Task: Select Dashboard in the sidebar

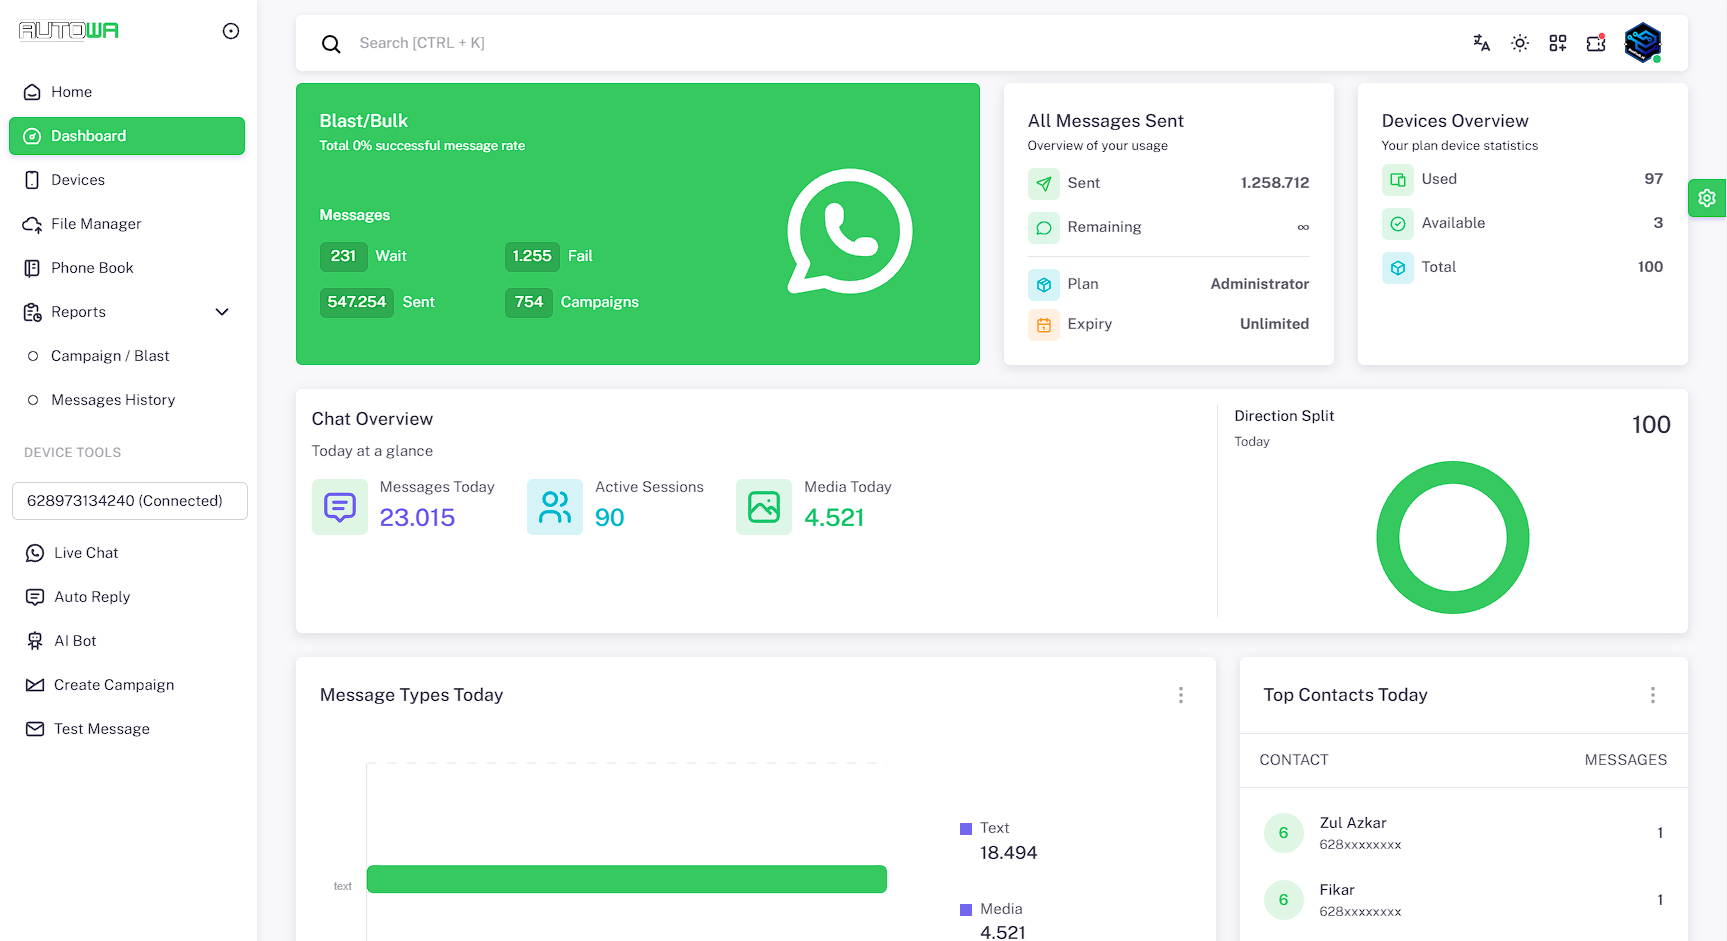Action: pyautogui.click(x=89, y=135)
